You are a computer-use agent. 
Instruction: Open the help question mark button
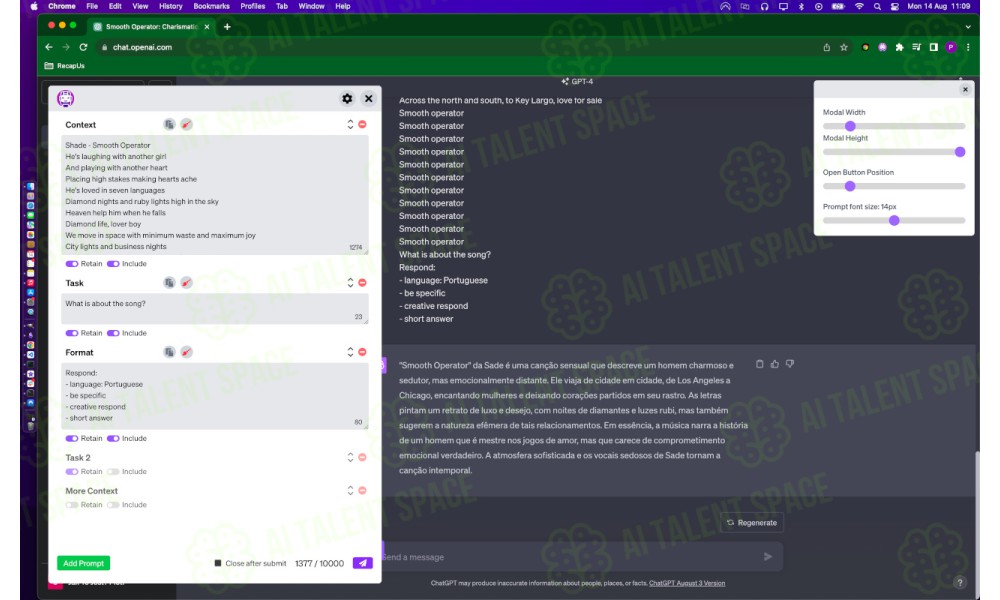959,582
